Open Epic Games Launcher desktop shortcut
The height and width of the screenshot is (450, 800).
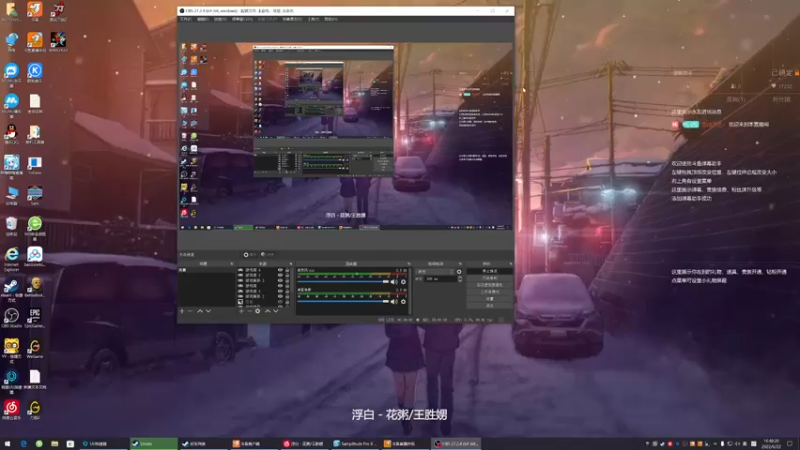35,318
